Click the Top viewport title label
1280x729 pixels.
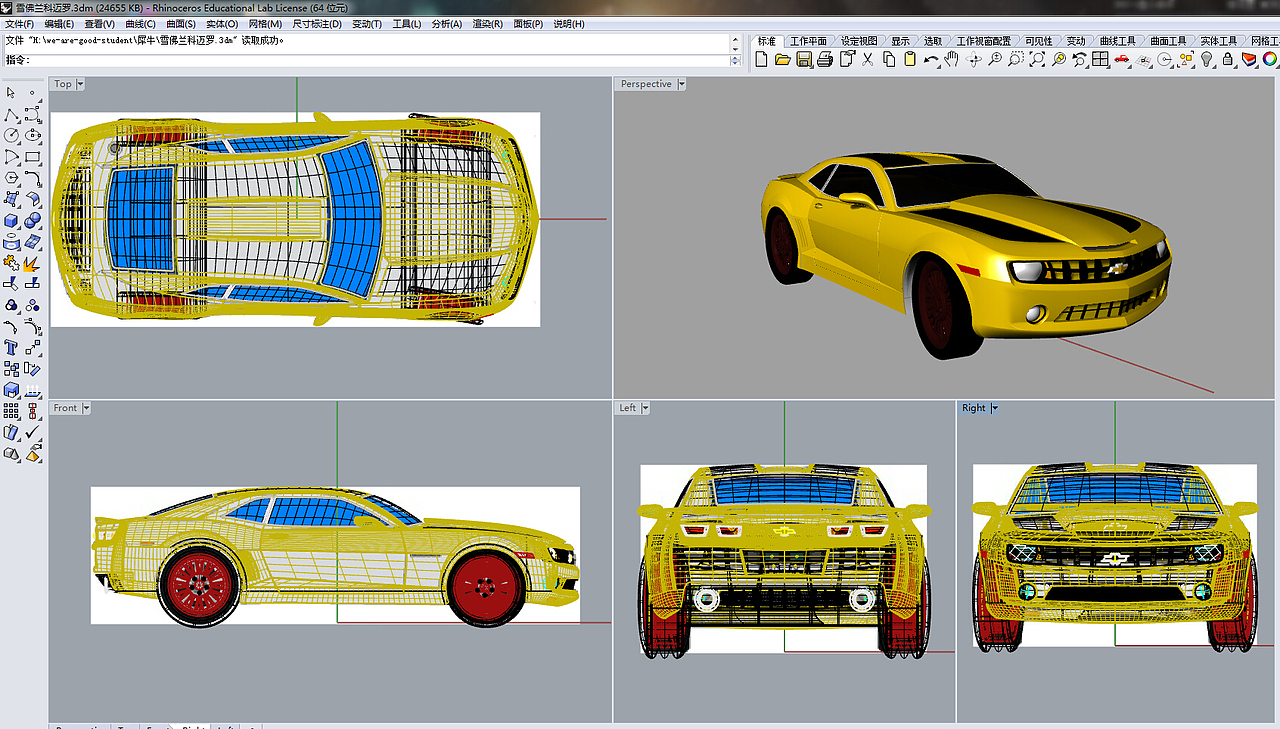tap(63, 84)
